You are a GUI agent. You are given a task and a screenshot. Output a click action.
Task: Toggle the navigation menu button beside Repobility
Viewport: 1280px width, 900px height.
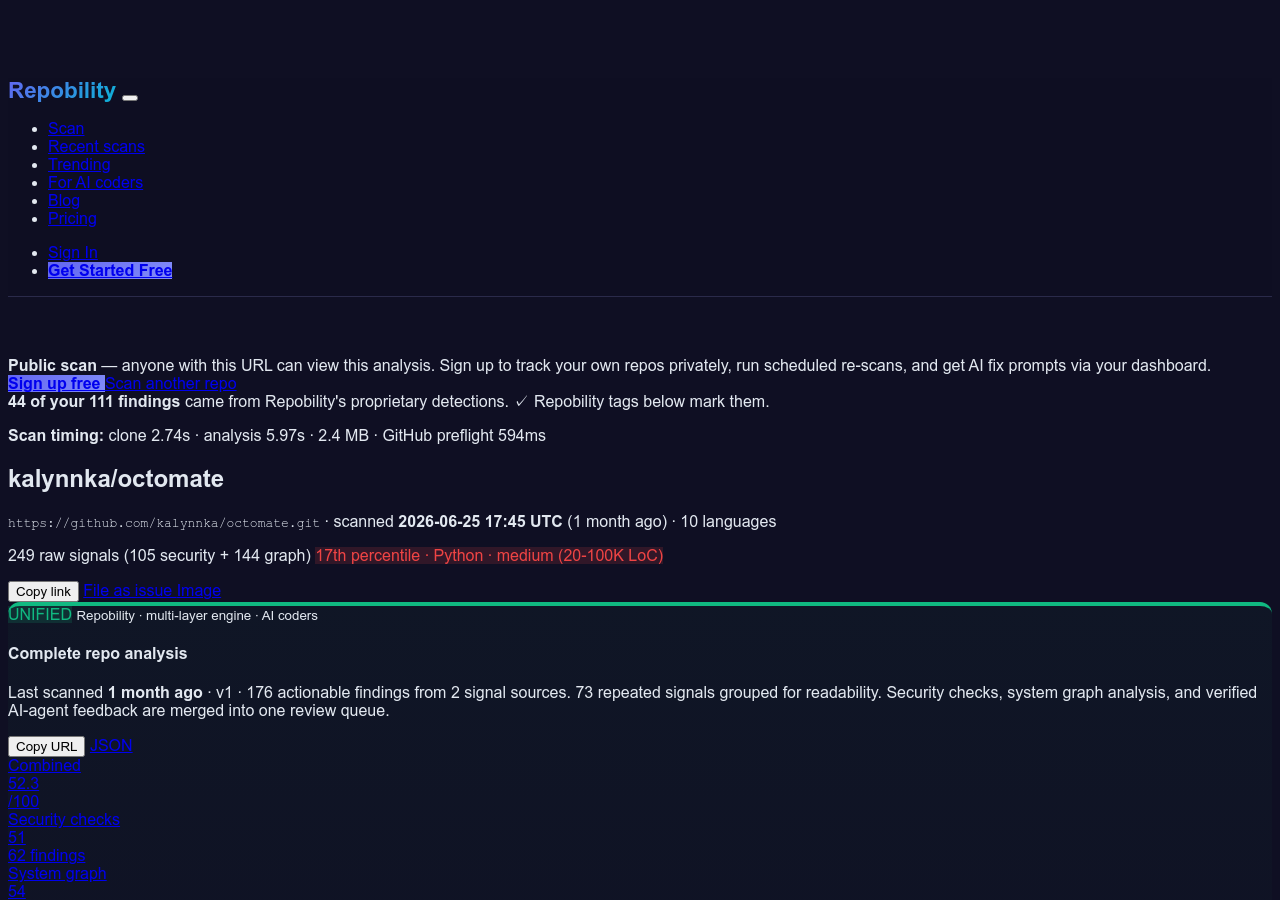coord(130,97)
